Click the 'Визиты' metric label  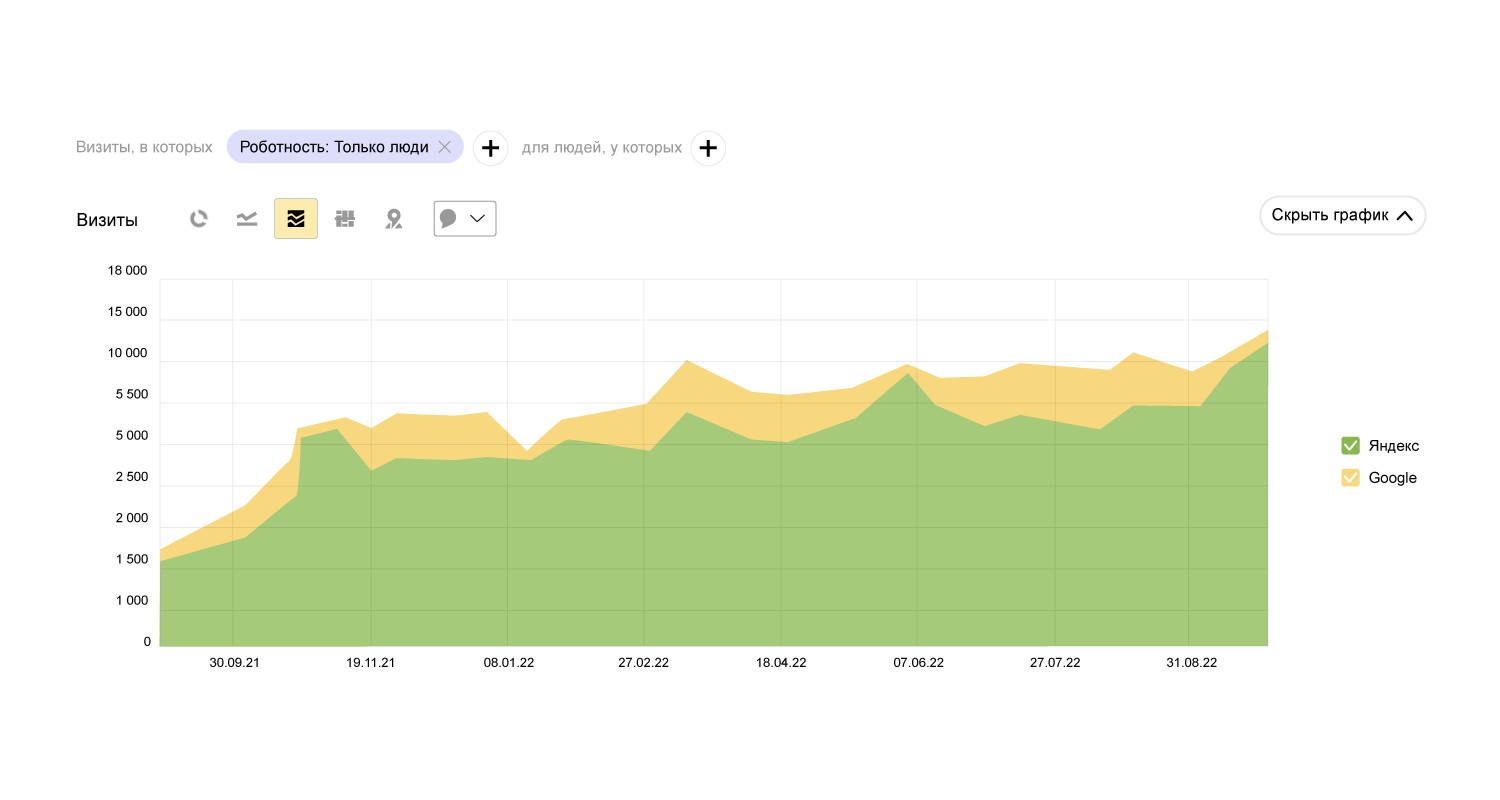pyautogui.click(x=107, y=220)
